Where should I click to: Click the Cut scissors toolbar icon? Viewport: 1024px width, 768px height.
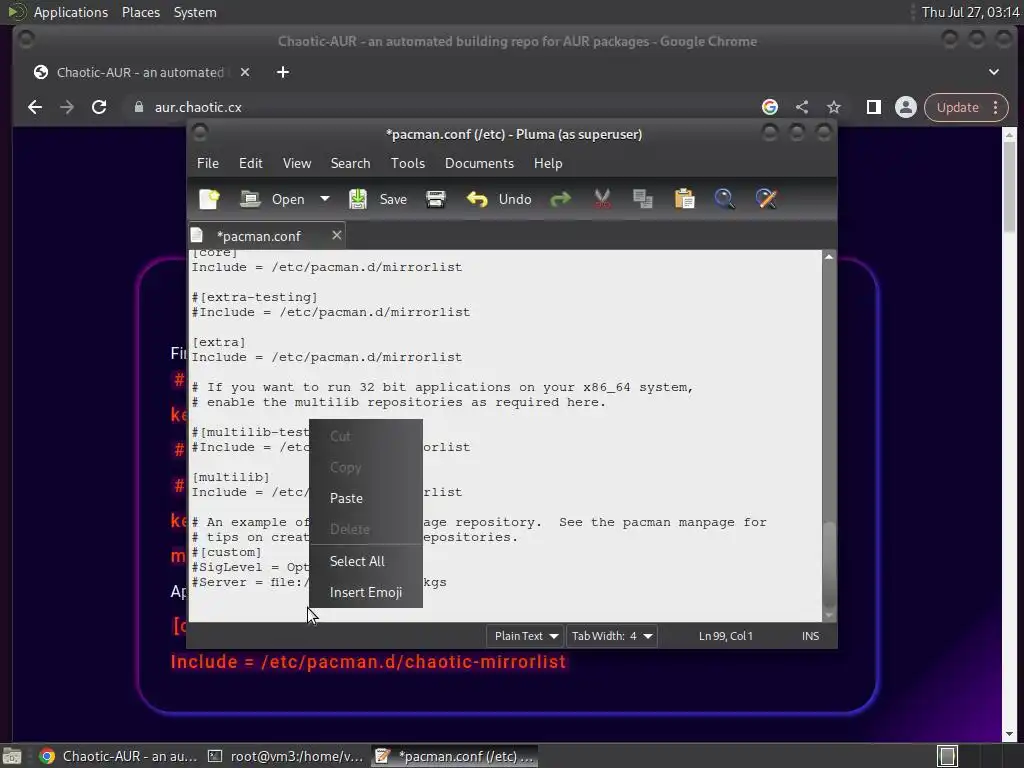(602, 199)
